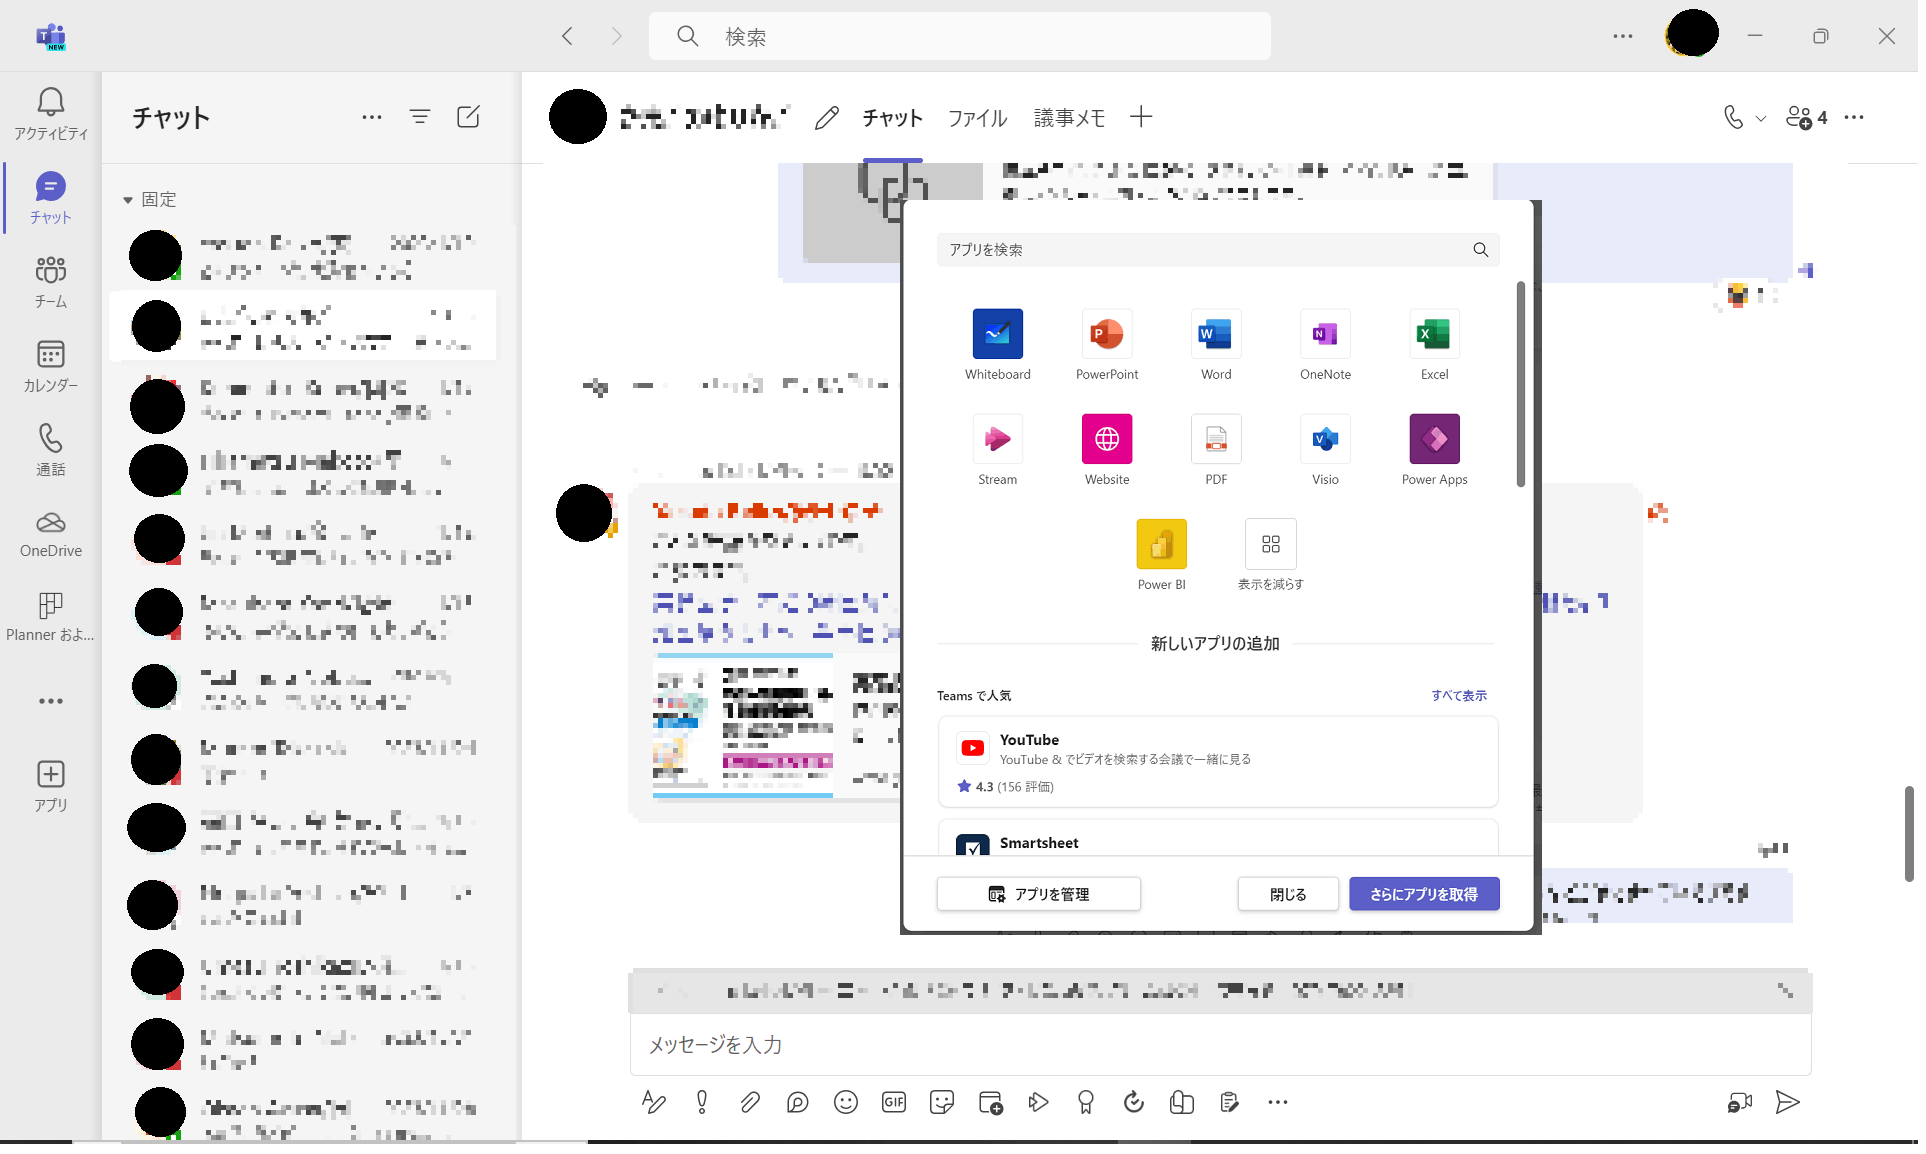Click the emoji smiley icon in compose toolbar
The image size is (1926, 1154).
coord(846,1102)
